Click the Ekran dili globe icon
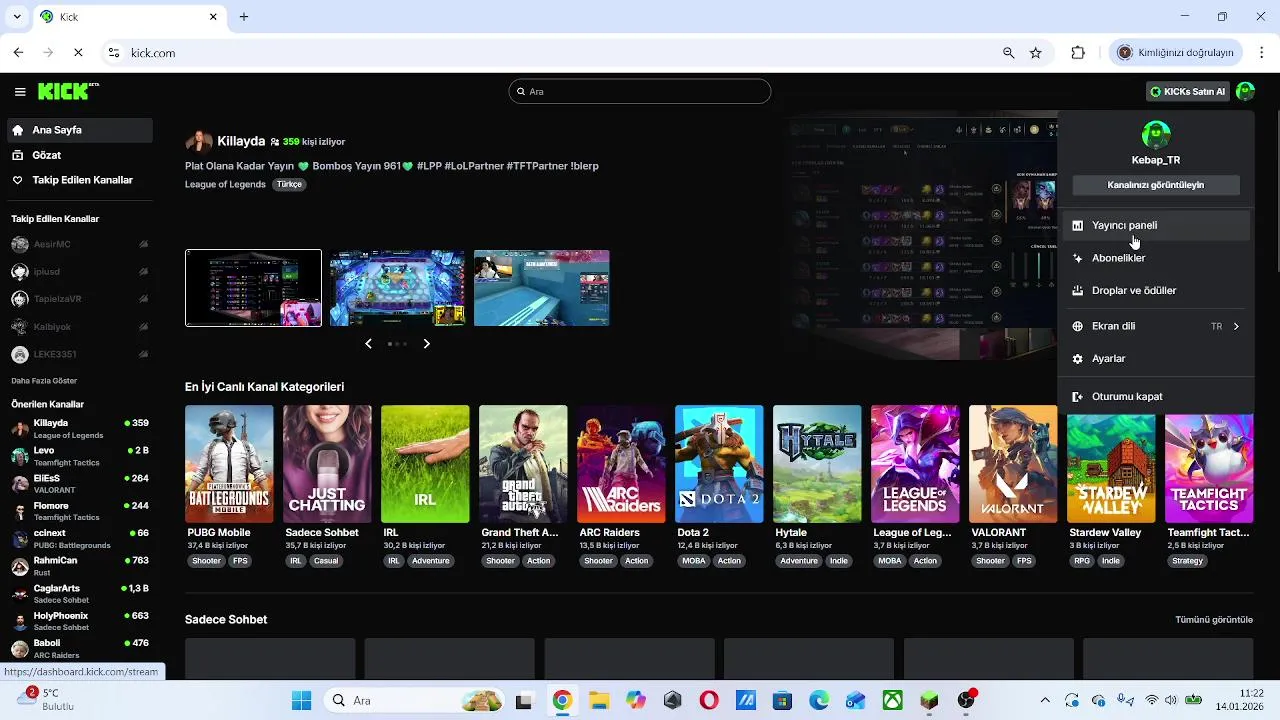1280x720 pixels. 1077,326
